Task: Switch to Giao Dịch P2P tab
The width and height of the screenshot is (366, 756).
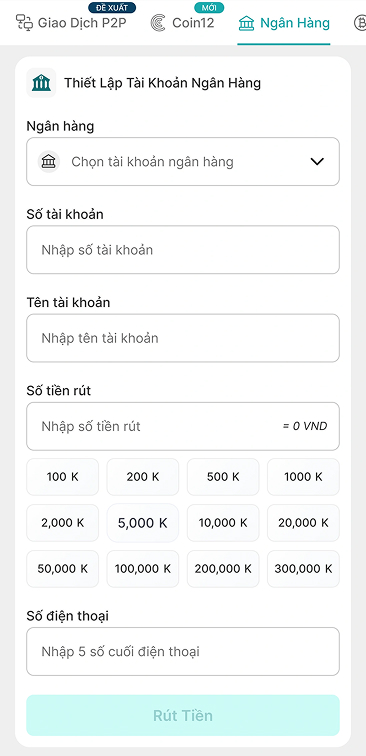Action: (x=71, y=23)
